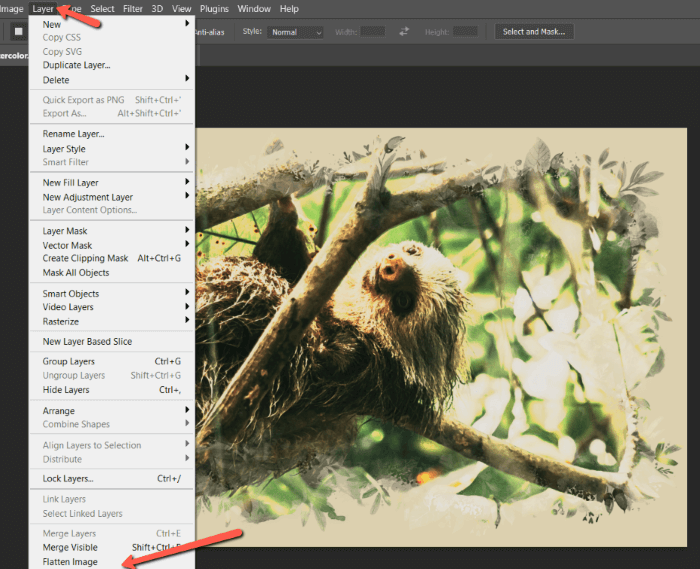Image resolution: width=700 pixels, height=569 pixels.
Task: Open the New Adjustment Layer submenu
Action: coord(87,197)
